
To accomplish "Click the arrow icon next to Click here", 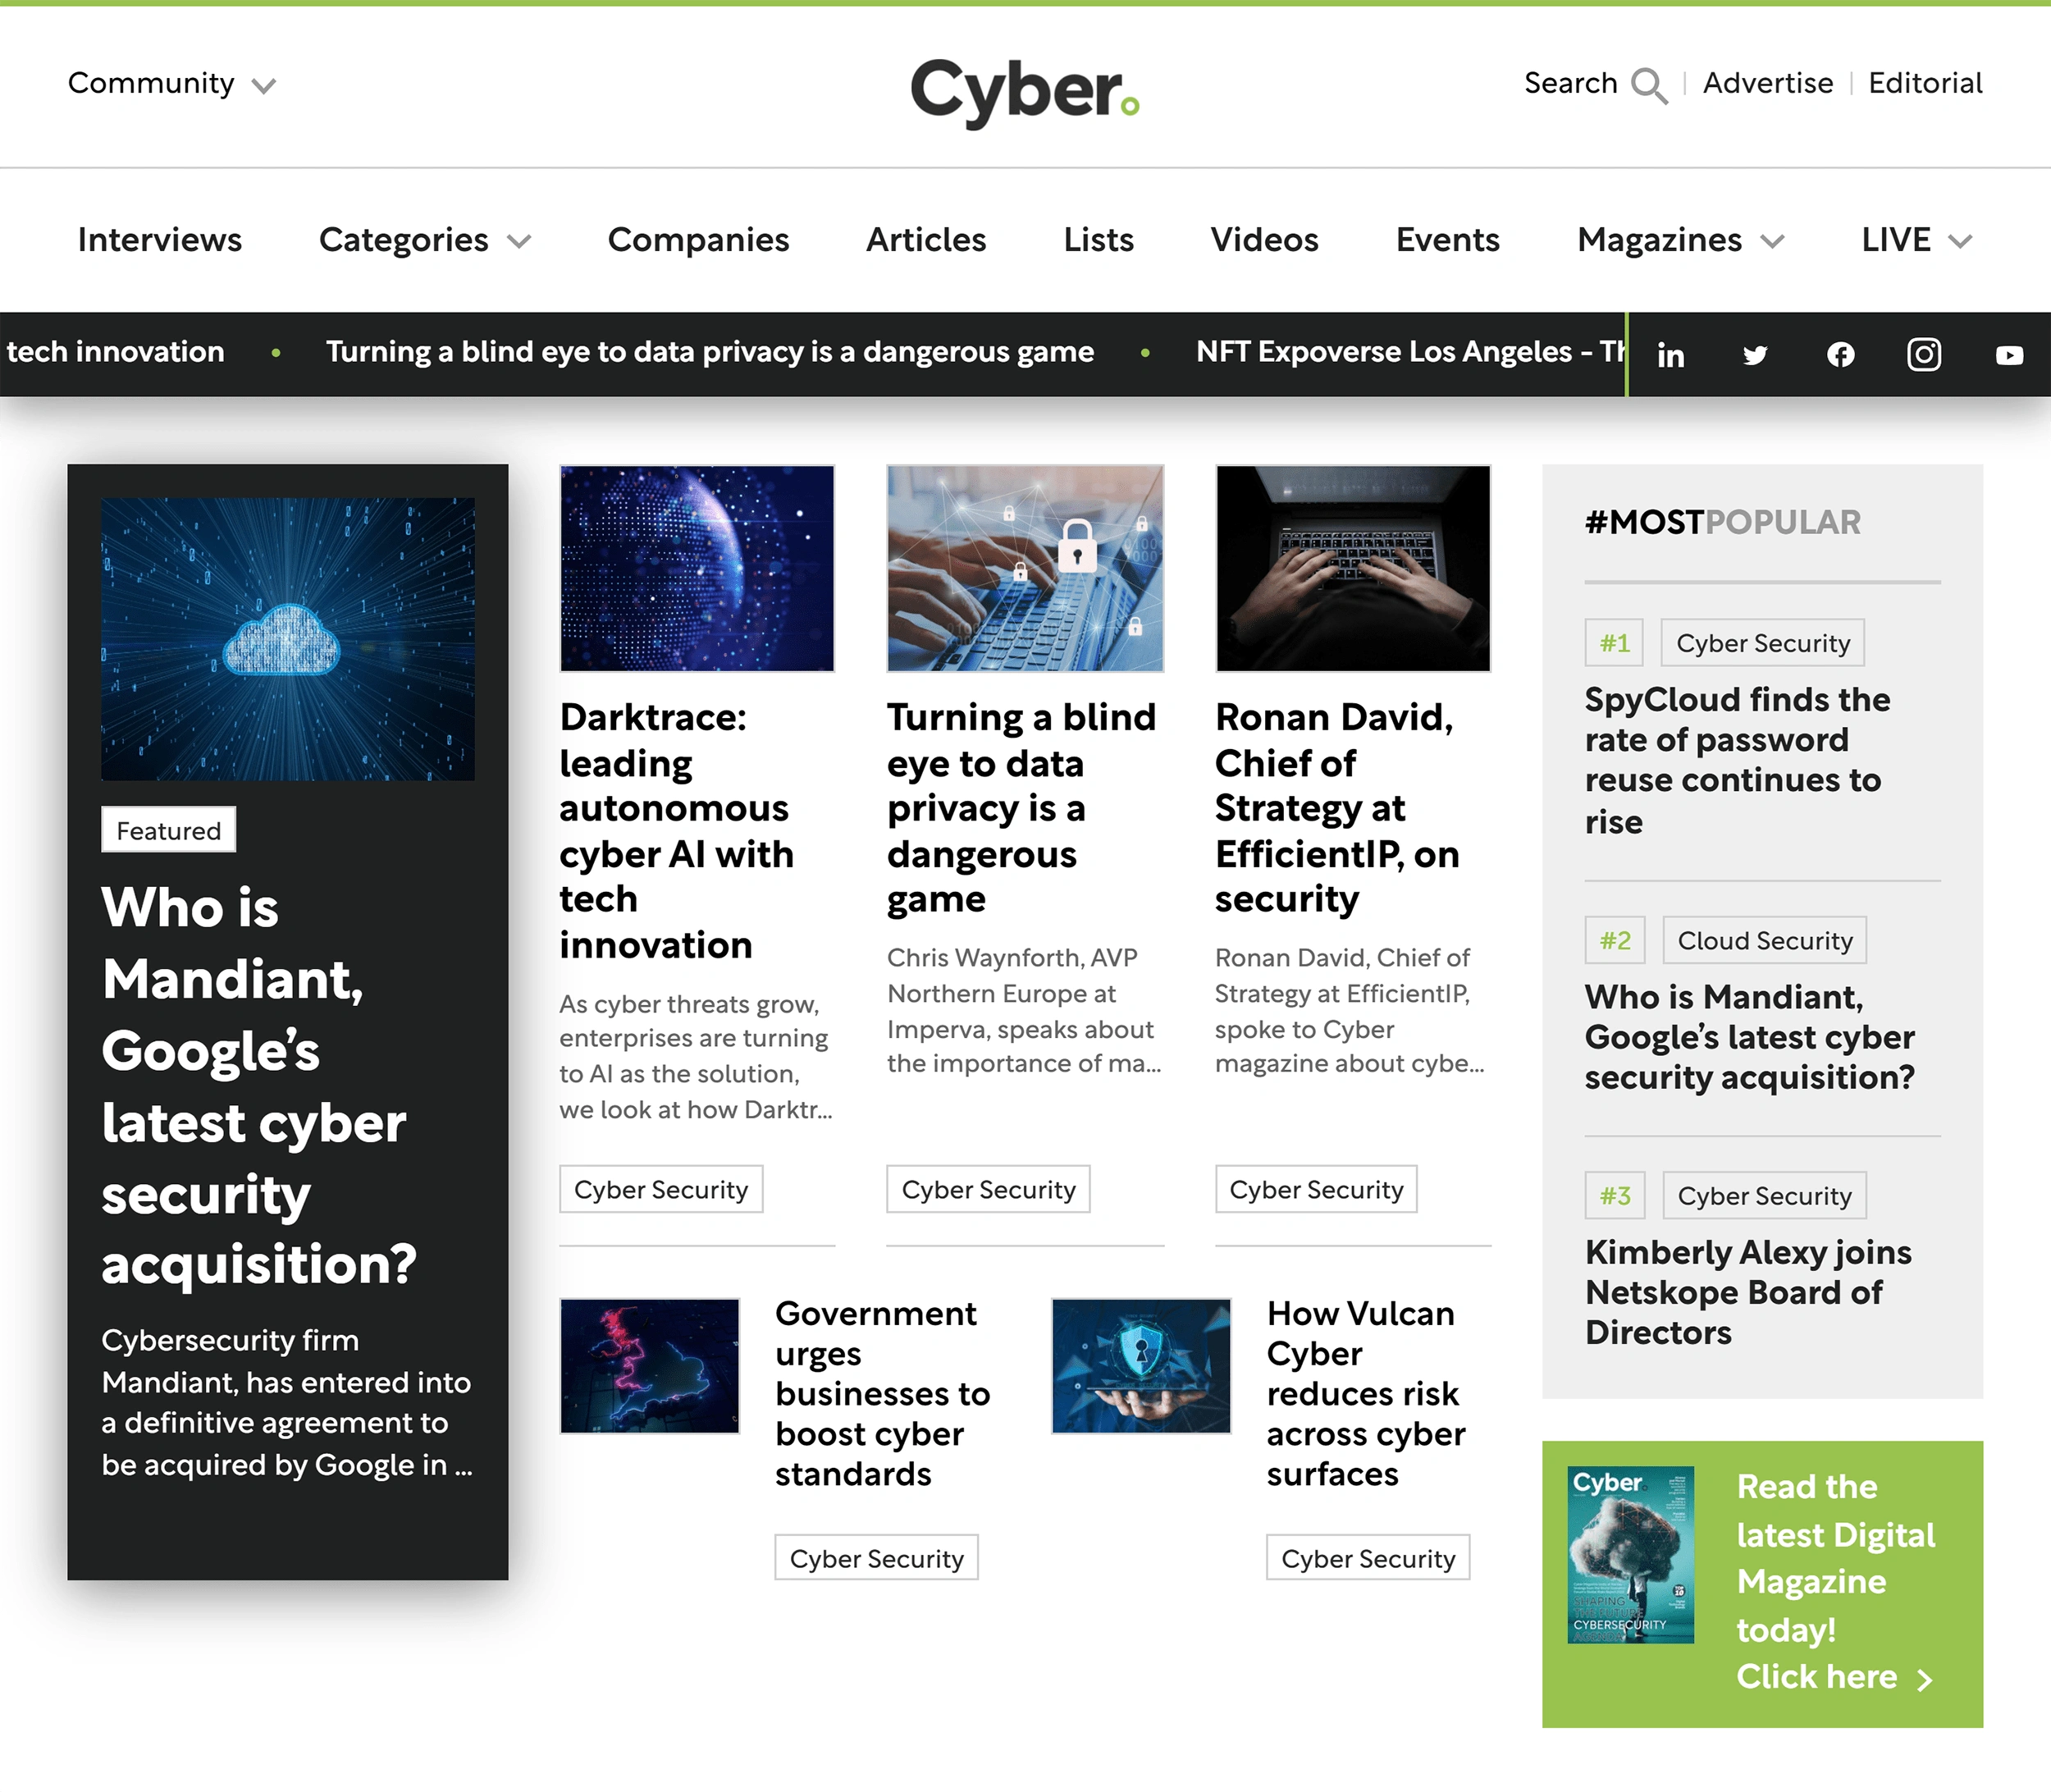I will (1925, 1679).
